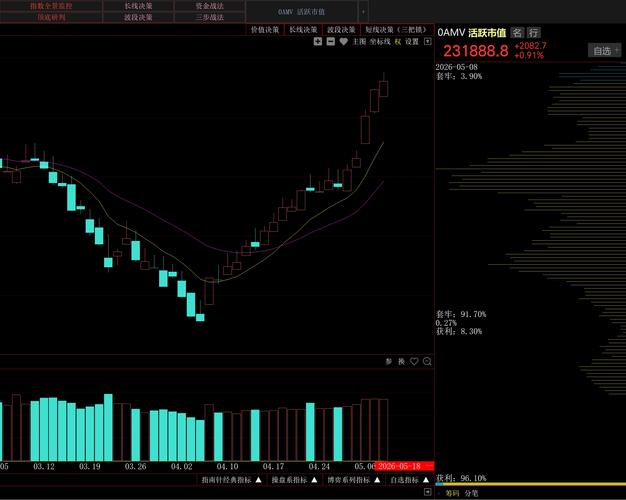Open chart 设置 settings

[412, 42]
